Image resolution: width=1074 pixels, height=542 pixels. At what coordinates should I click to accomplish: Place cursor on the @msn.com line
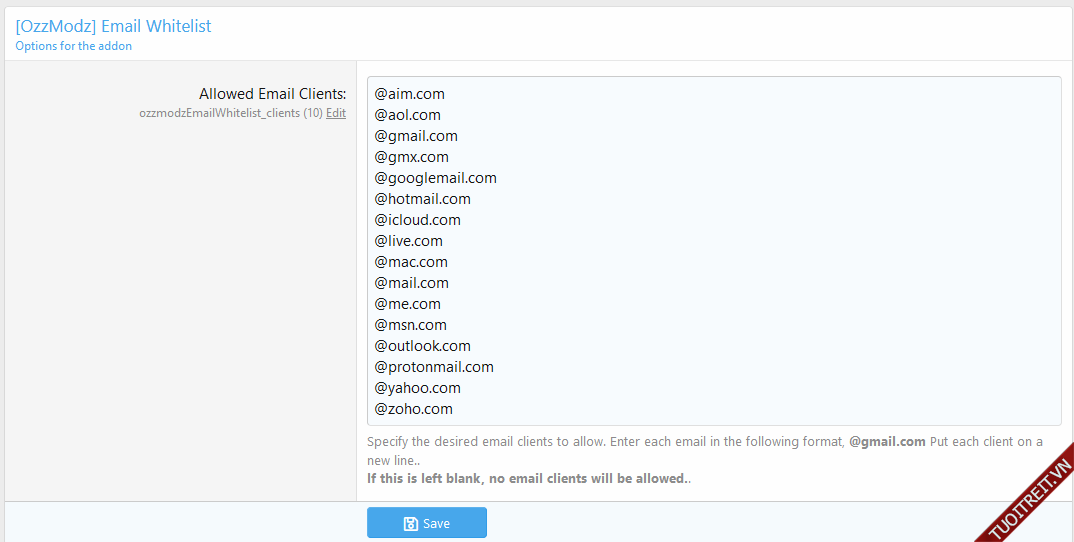411,325
